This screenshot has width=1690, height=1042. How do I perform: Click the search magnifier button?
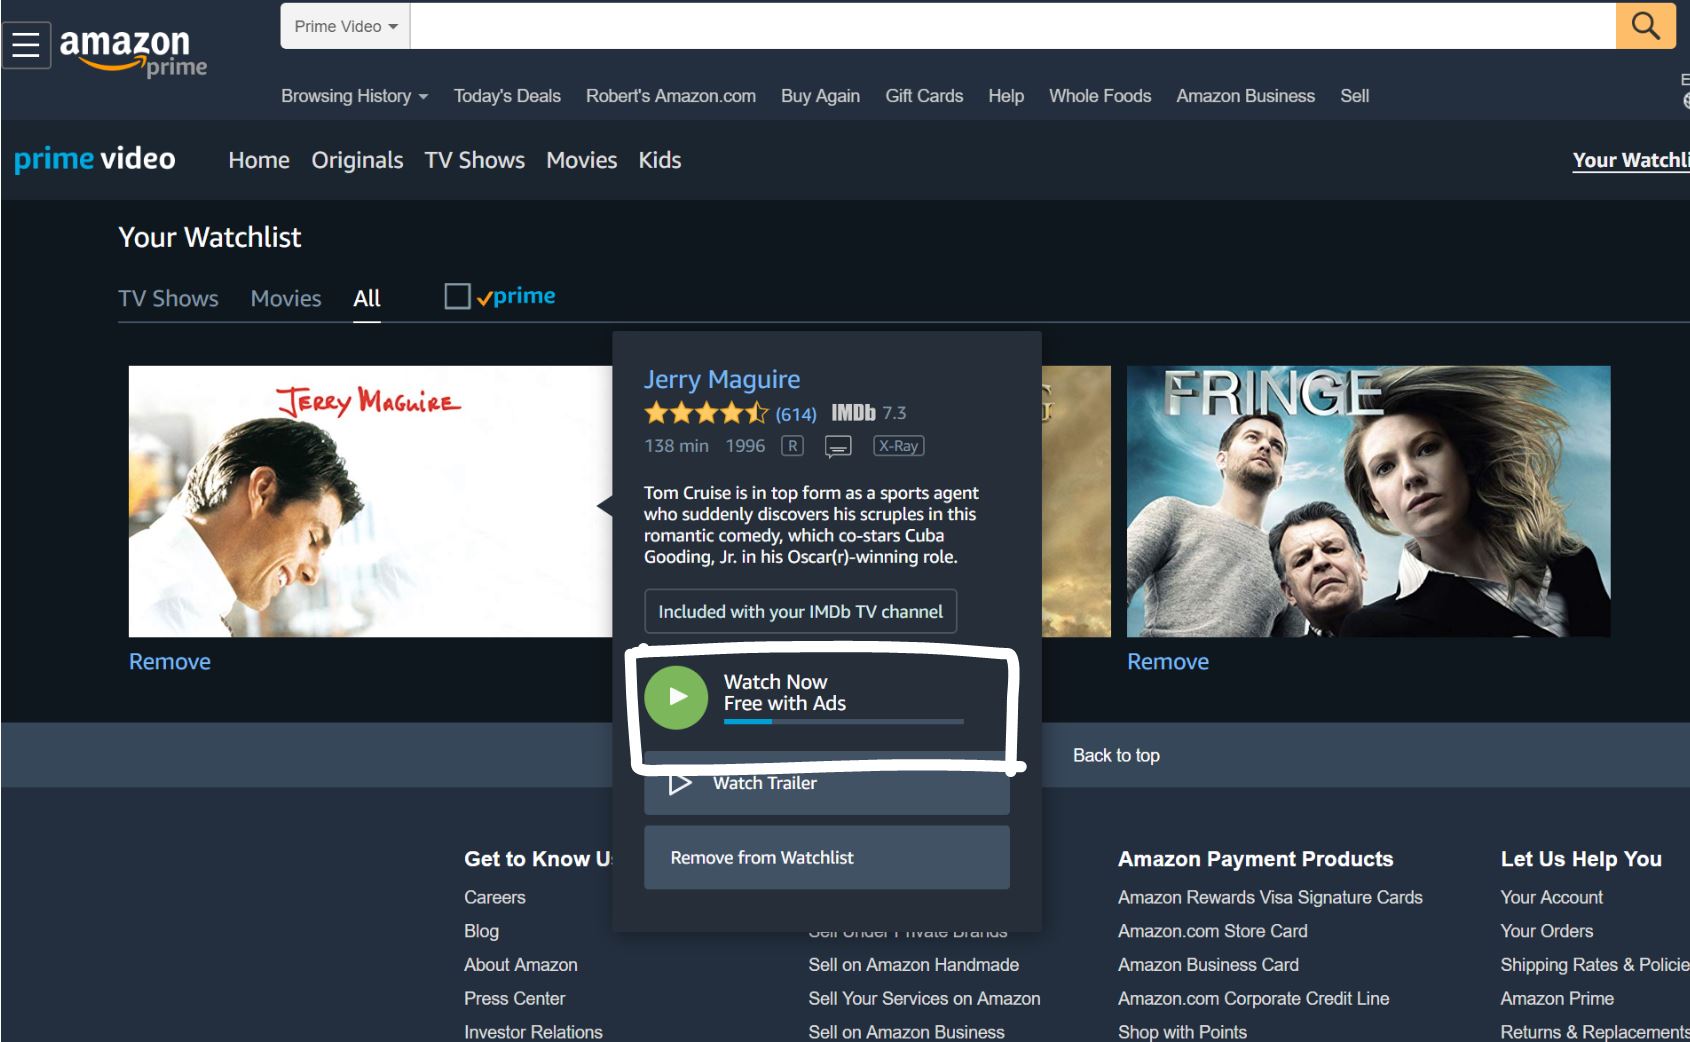[1645, 26]
